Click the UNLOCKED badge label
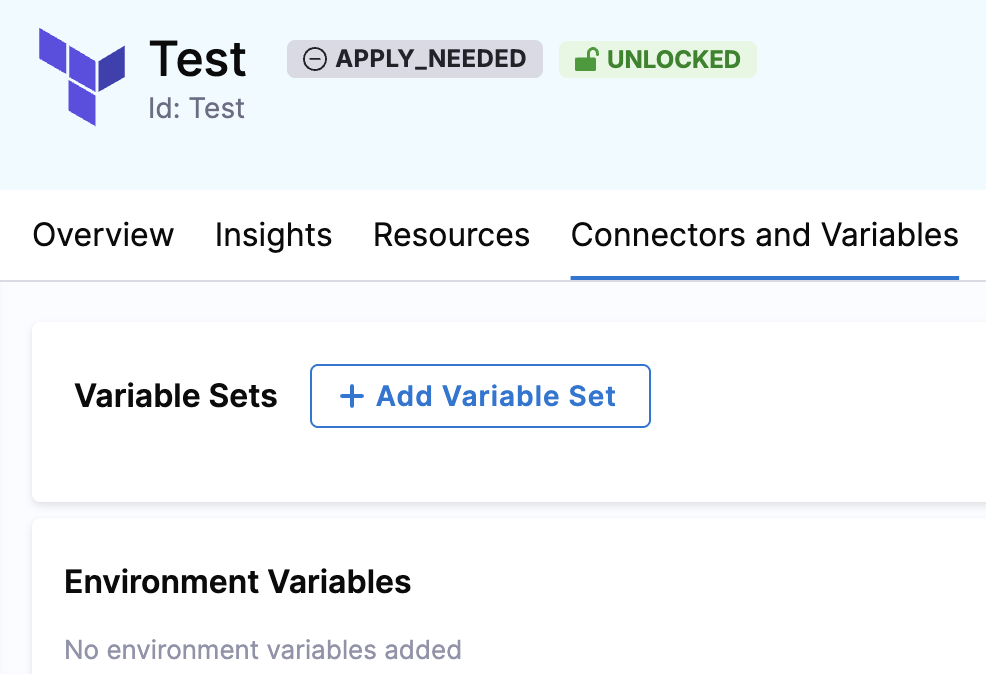 (673, 60)
